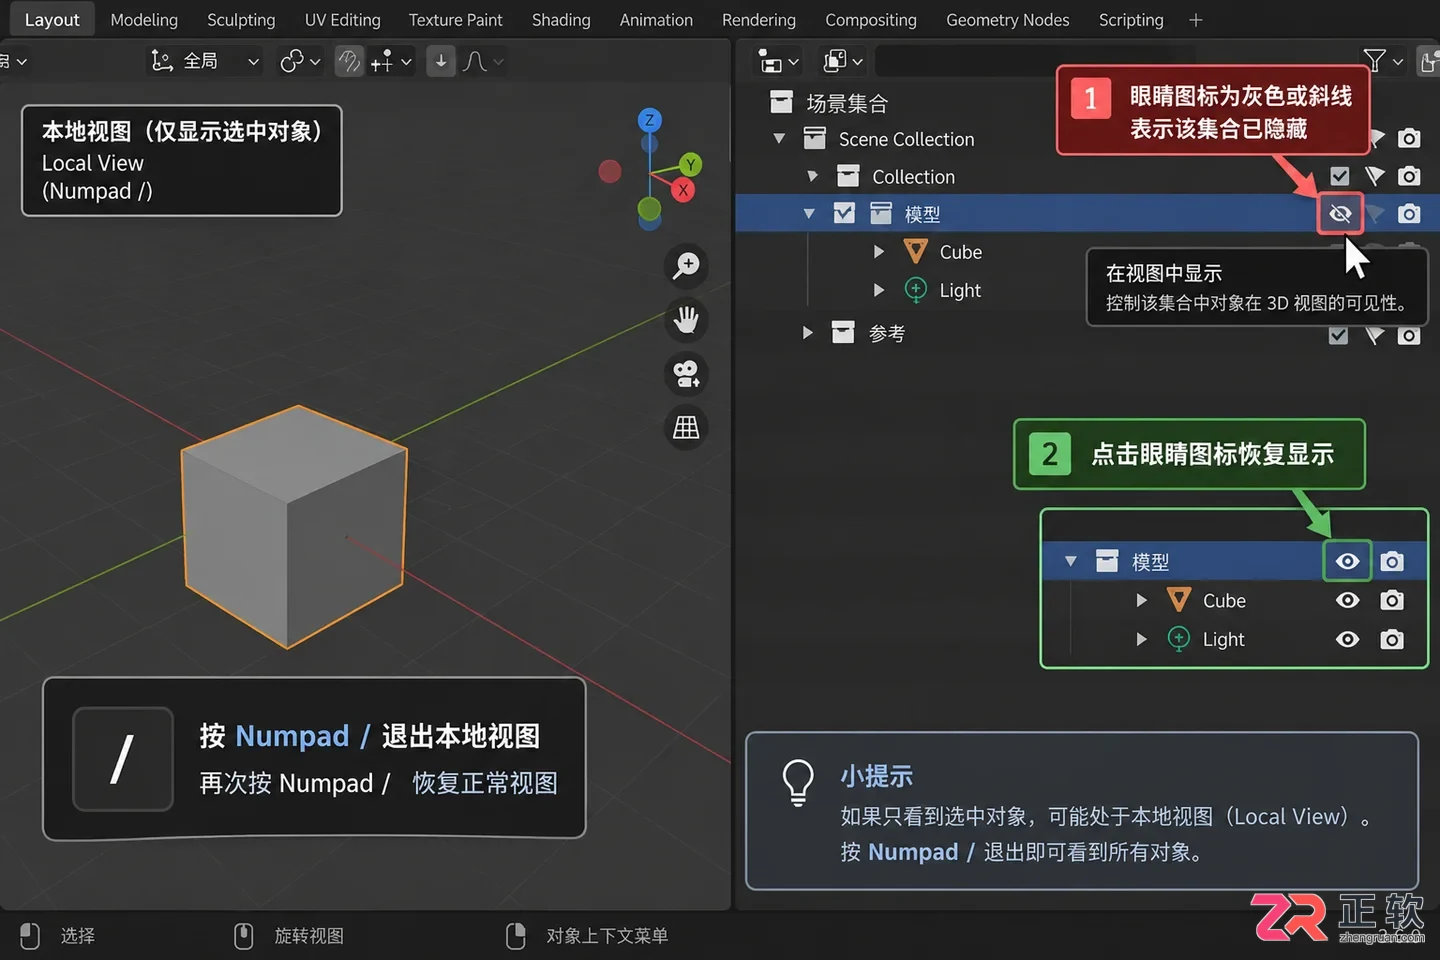Click the Scene Collection row's camera render icon
This screenshot has height=960, width=1440.
pos(1409,138)
